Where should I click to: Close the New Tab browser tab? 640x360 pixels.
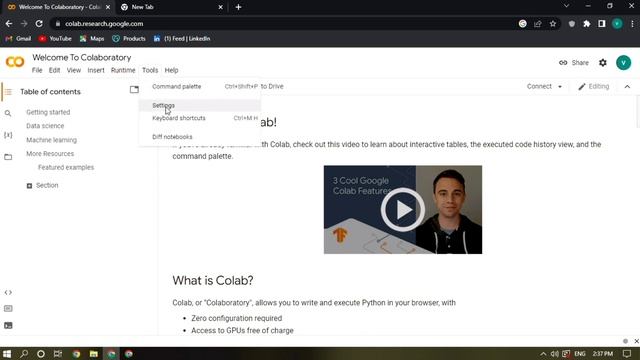point(220,7)
